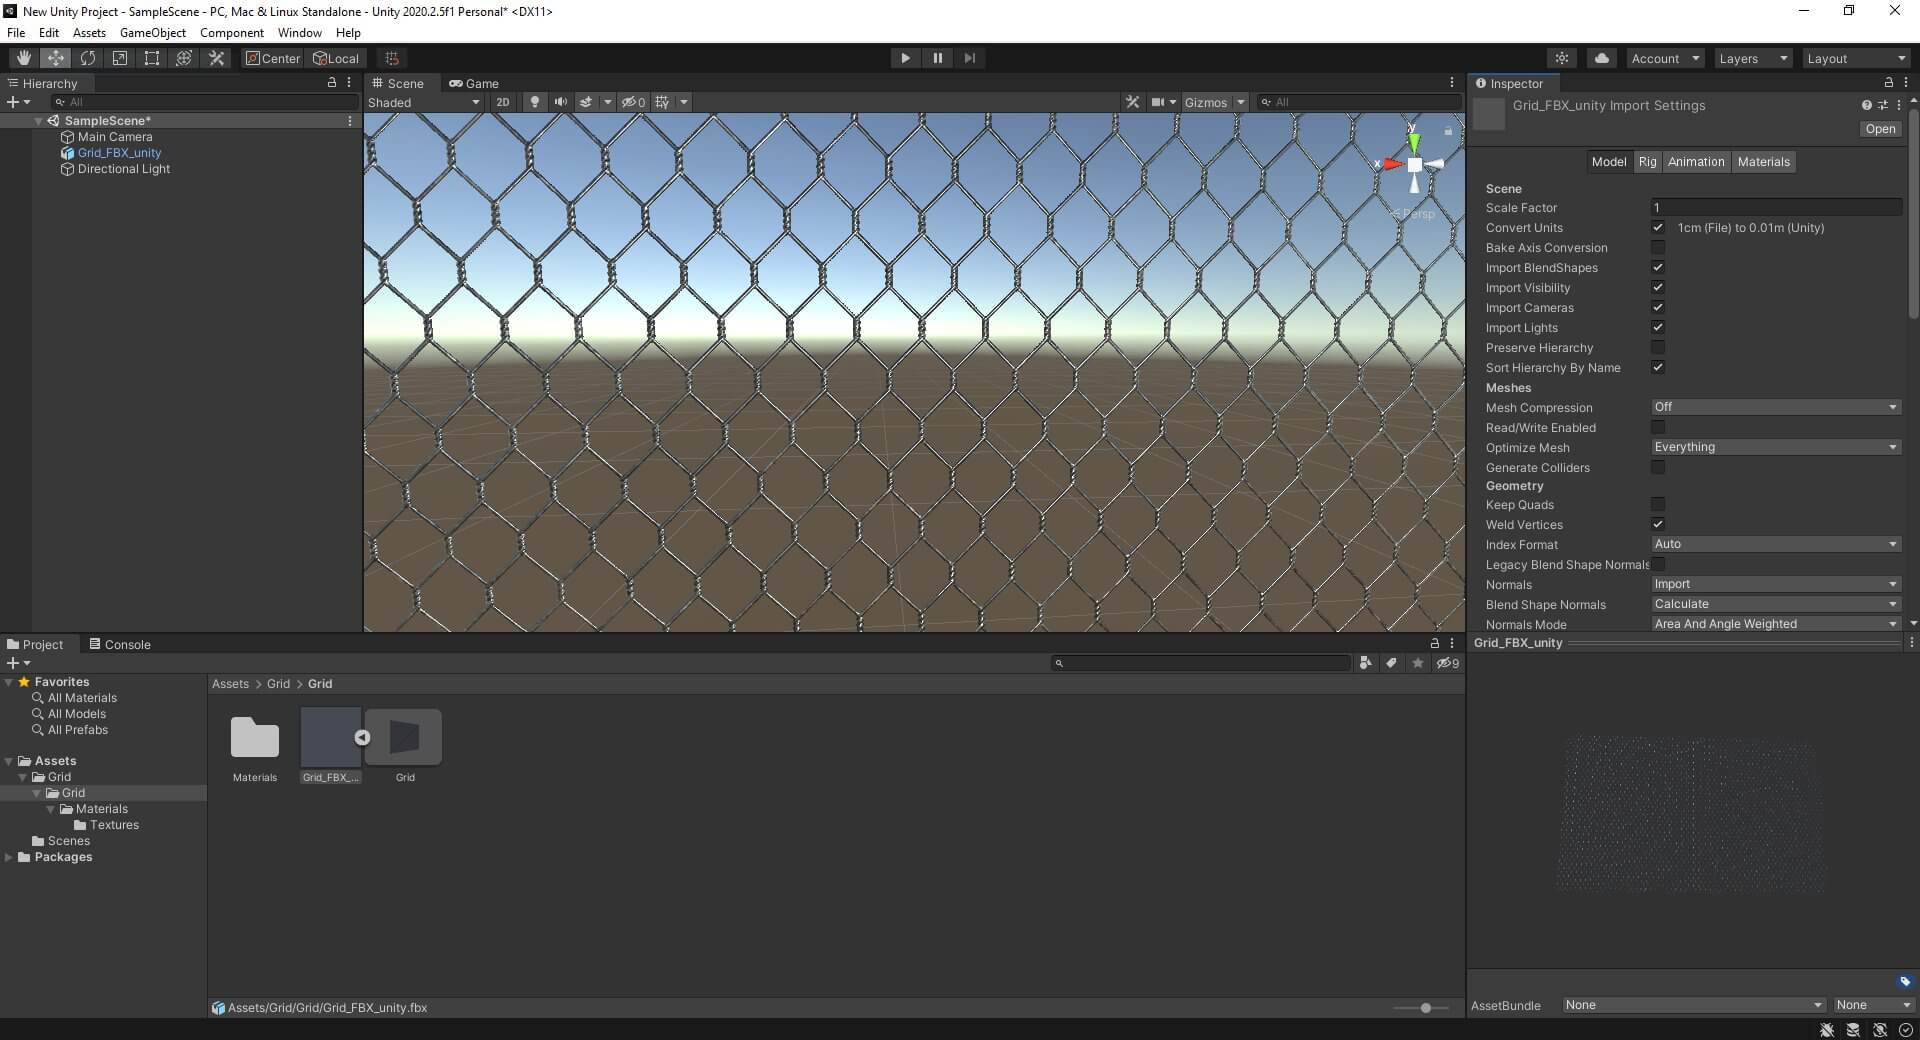Select the Rect transform tool
This screenshot has height=1040, width=1920.
click(152, 58)
